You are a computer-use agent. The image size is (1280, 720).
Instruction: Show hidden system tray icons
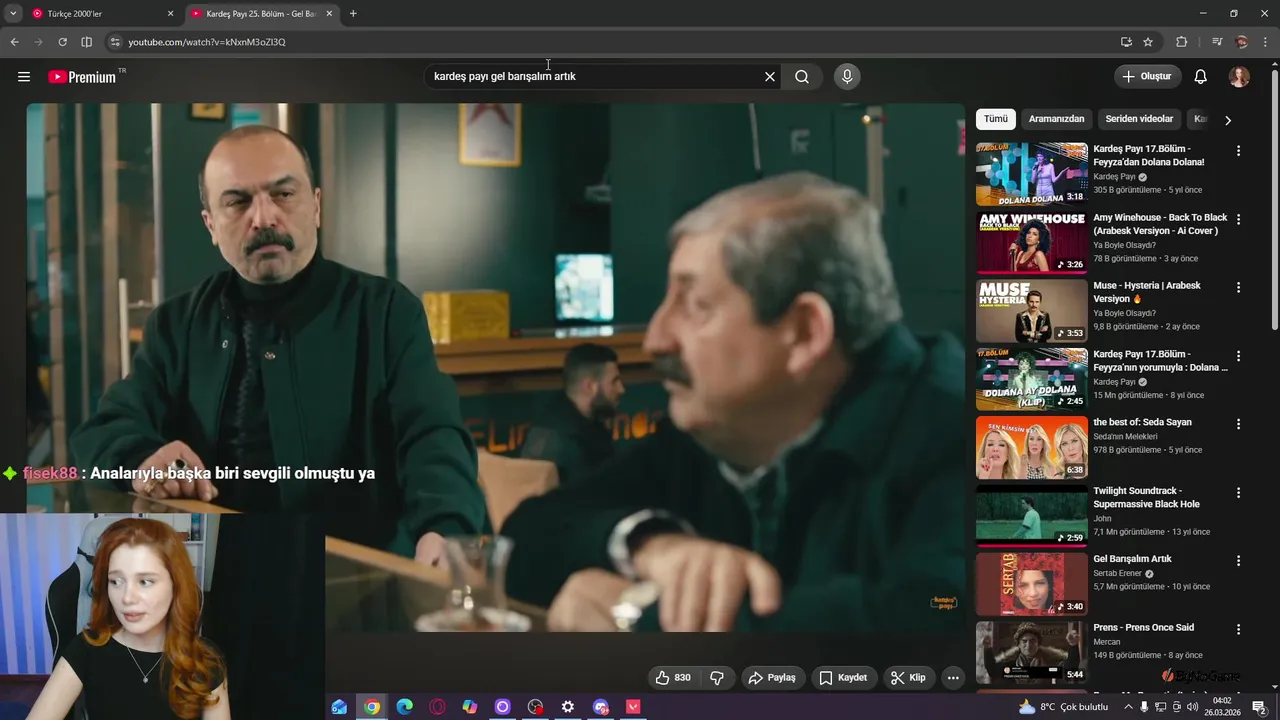coord(1128,707)
